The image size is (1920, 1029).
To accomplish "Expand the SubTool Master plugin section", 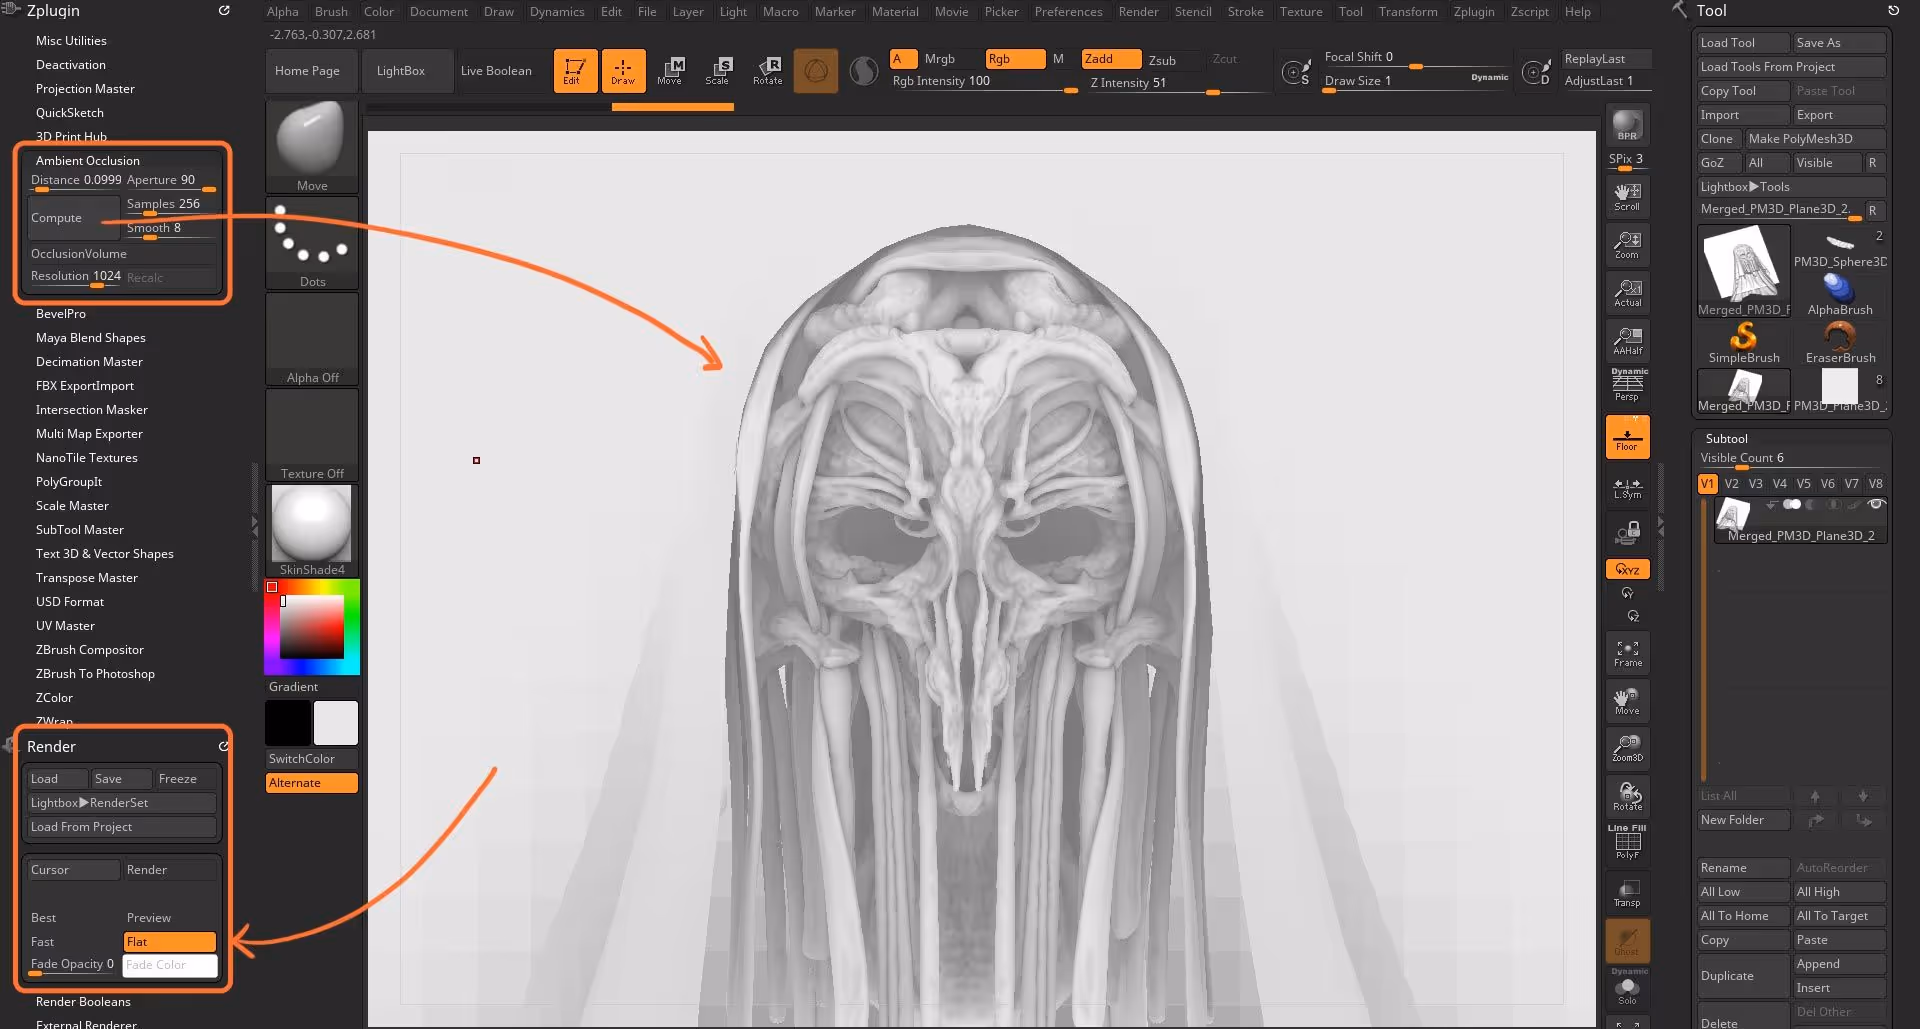I will coord(80,530).
